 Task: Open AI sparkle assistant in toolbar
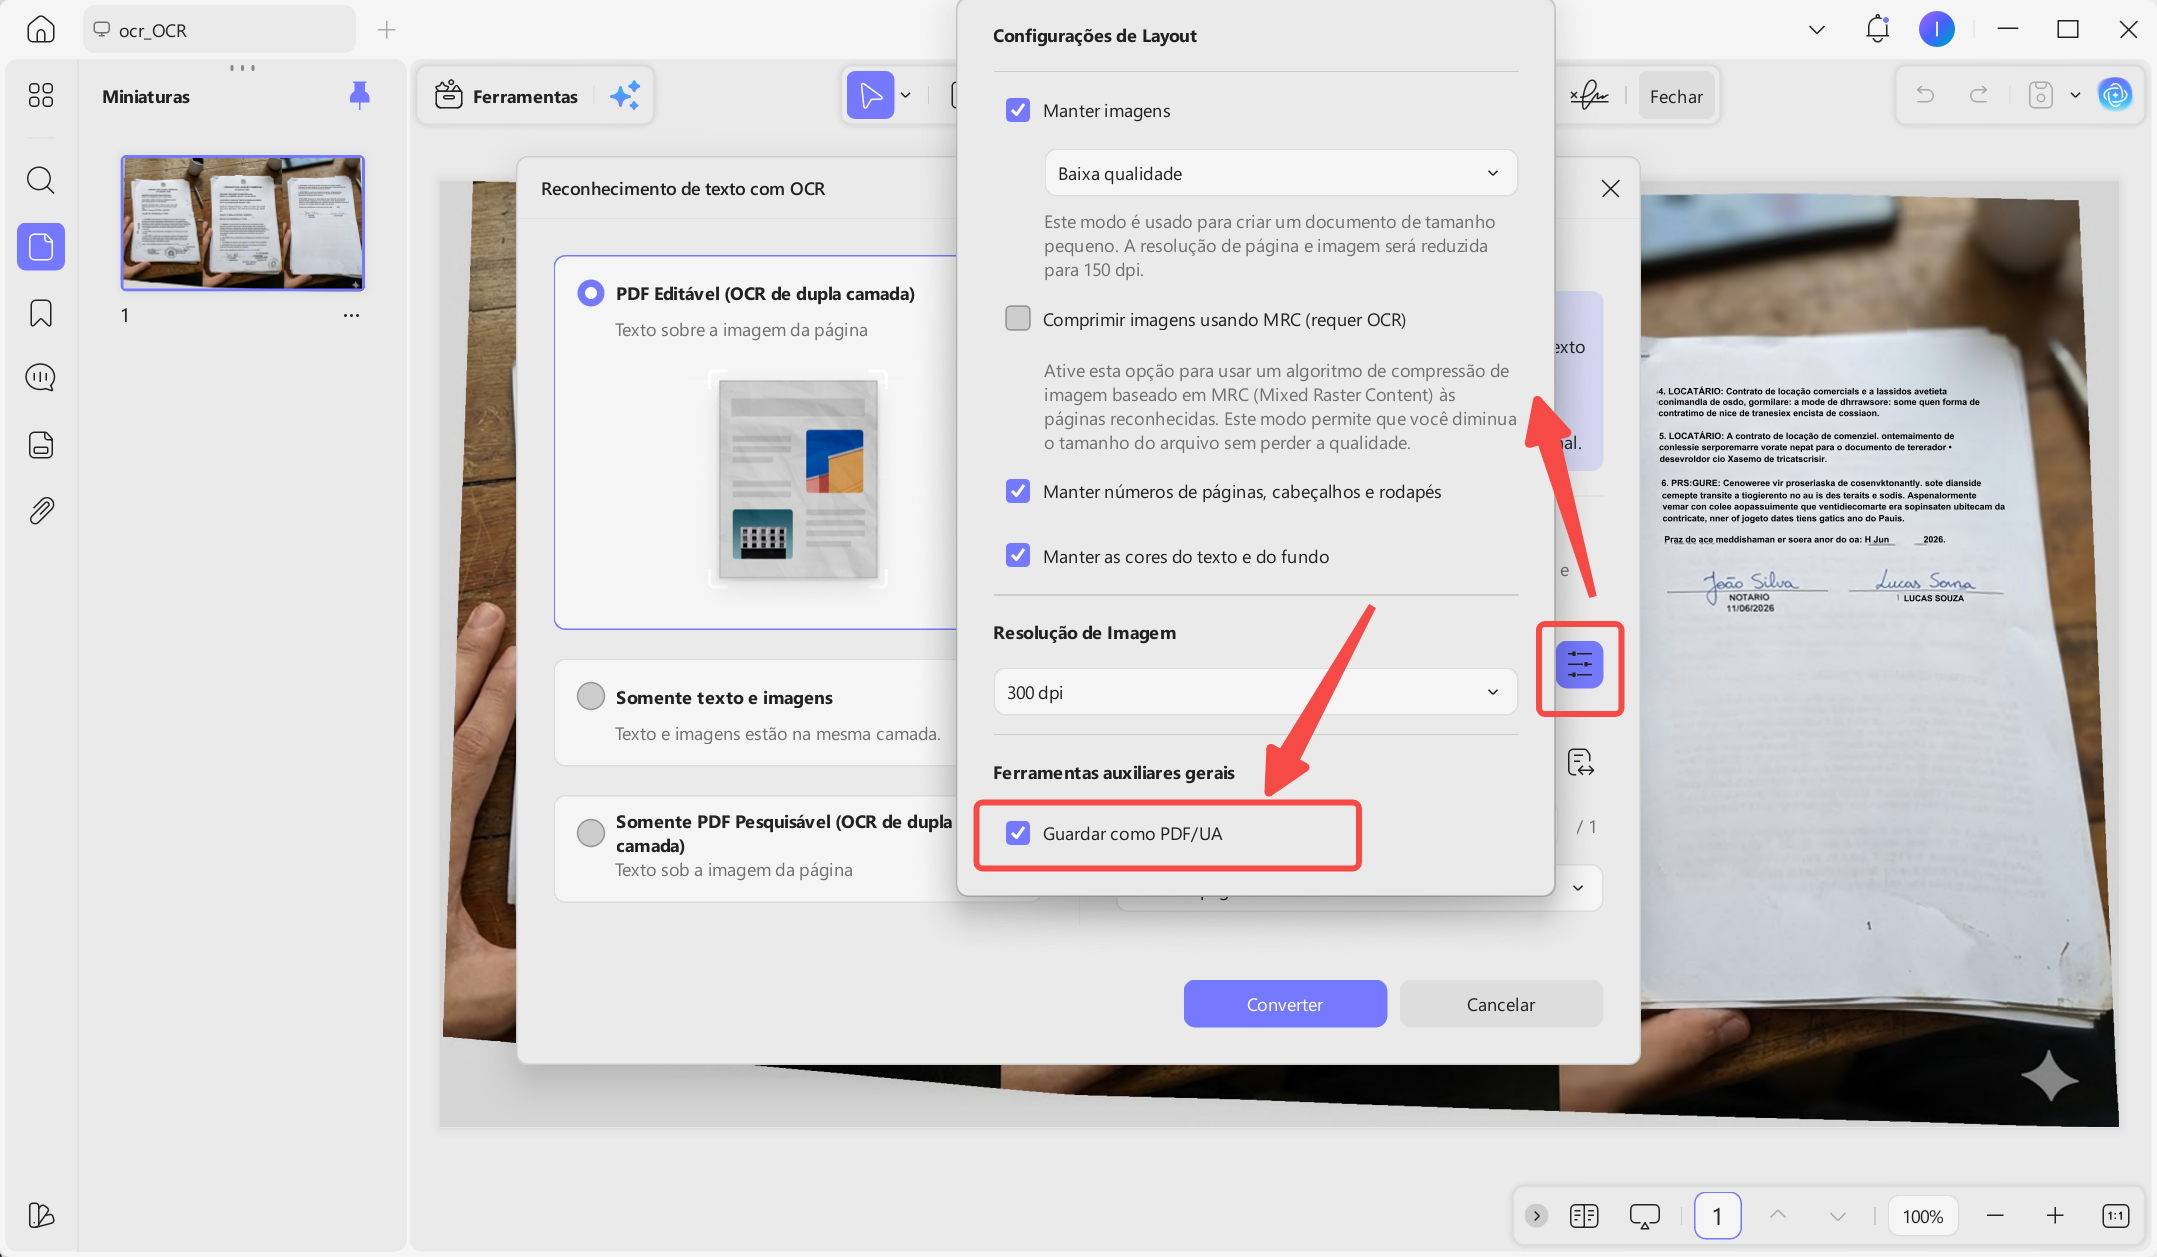[x=625, y=96]
